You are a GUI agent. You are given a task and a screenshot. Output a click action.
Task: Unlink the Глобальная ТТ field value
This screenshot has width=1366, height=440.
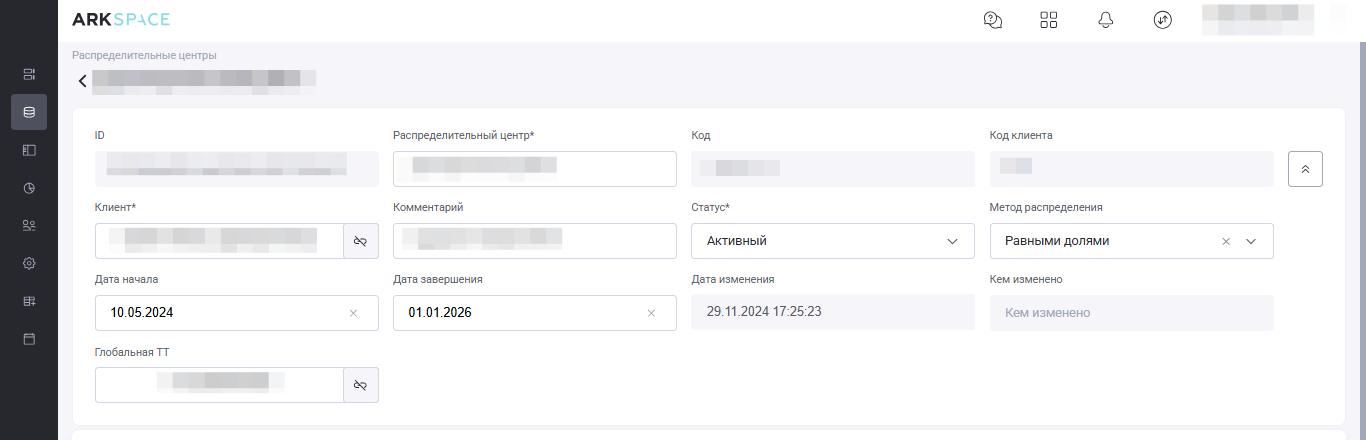[361, 385]
